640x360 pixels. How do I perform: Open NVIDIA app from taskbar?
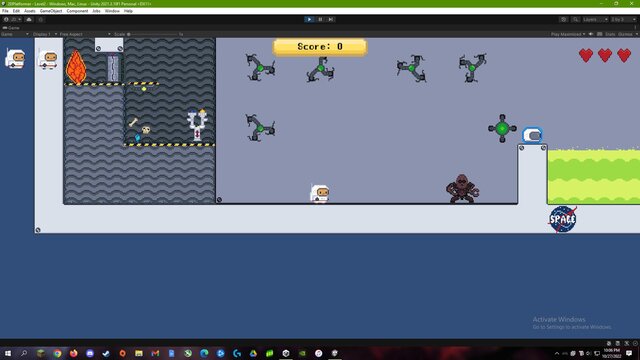coord(302,353)
